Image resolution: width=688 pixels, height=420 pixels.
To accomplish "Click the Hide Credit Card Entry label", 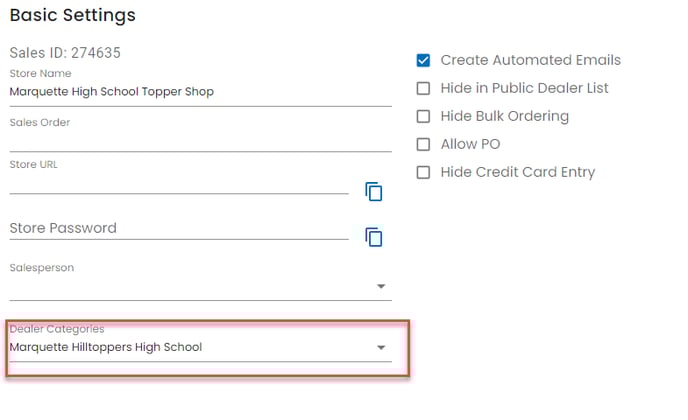I will click(x=517, y=172).
